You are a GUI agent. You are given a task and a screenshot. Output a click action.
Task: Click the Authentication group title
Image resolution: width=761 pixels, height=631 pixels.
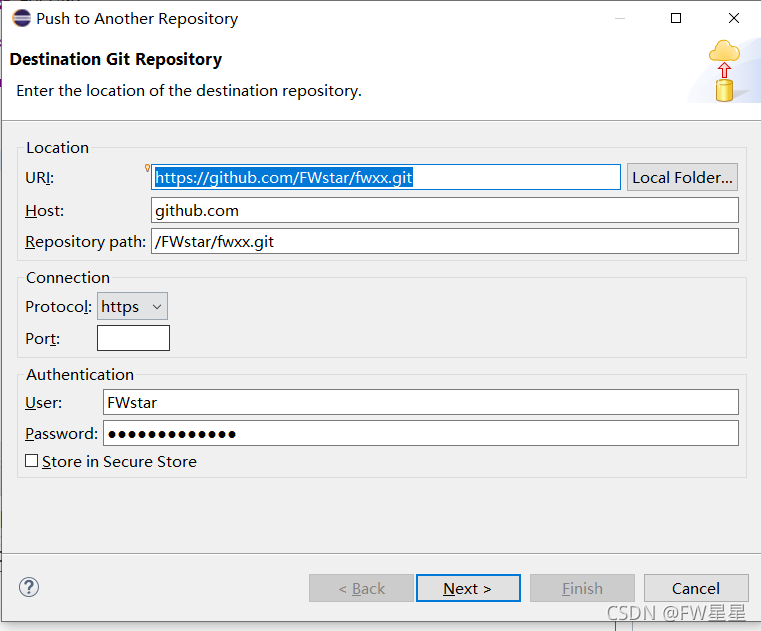coord(80,375)
